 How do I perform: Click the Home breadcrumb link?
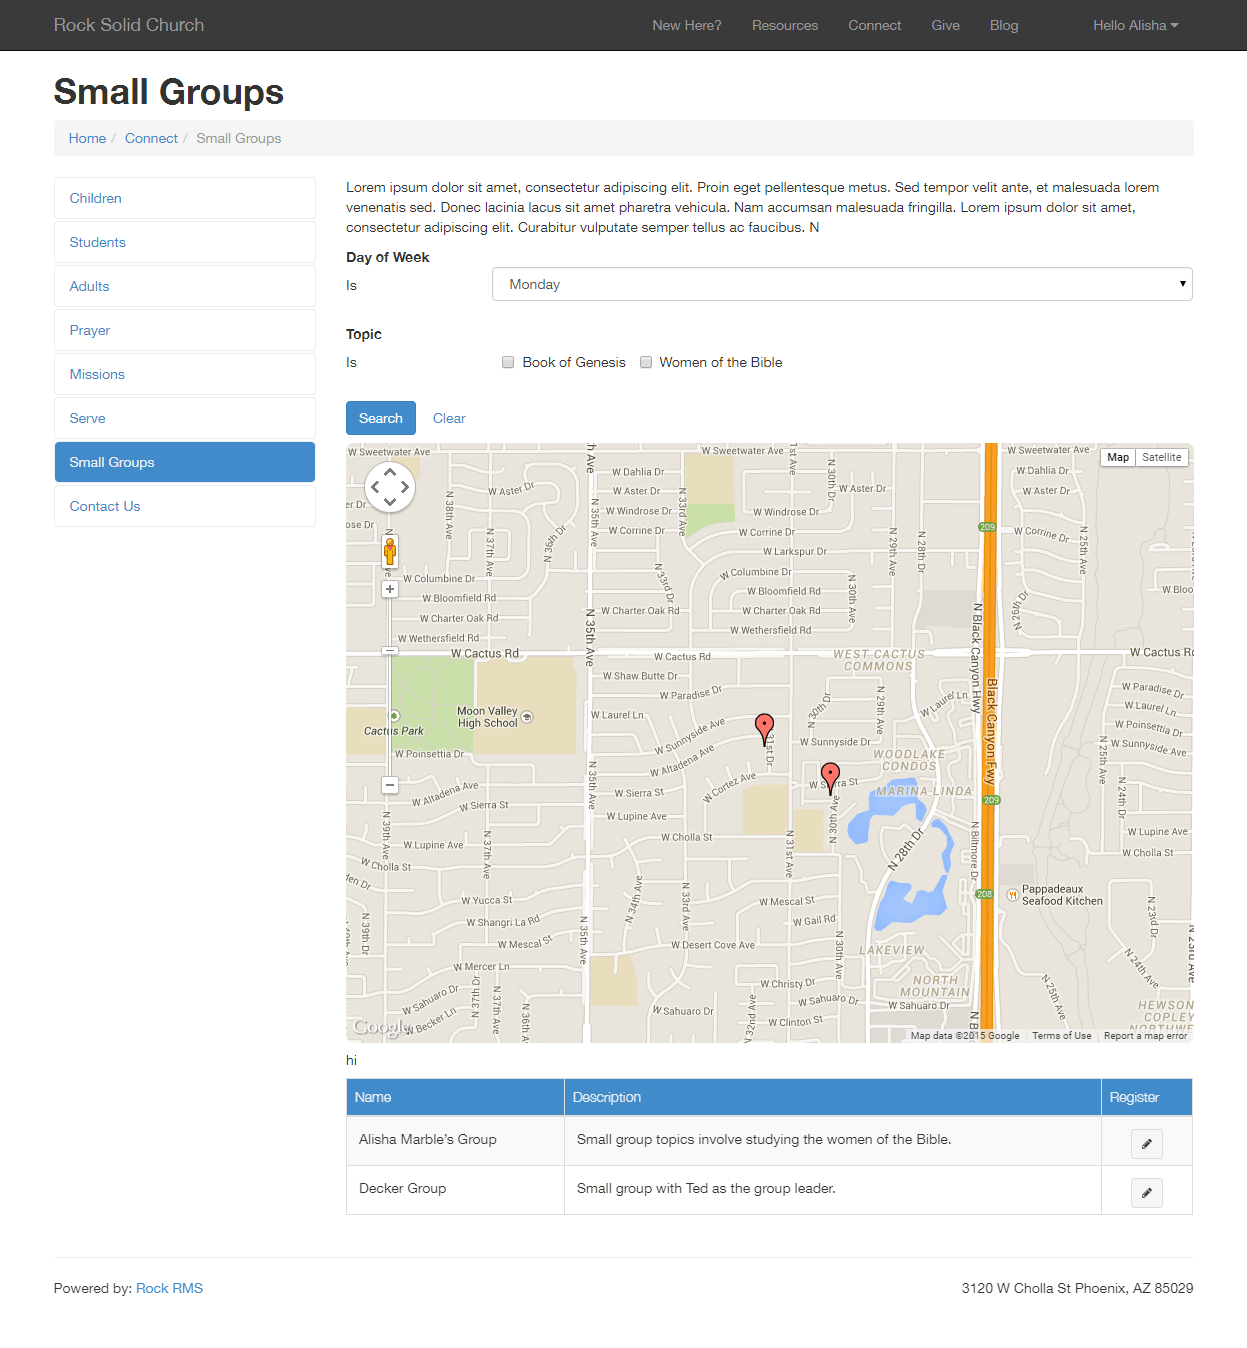click(87, 138)
